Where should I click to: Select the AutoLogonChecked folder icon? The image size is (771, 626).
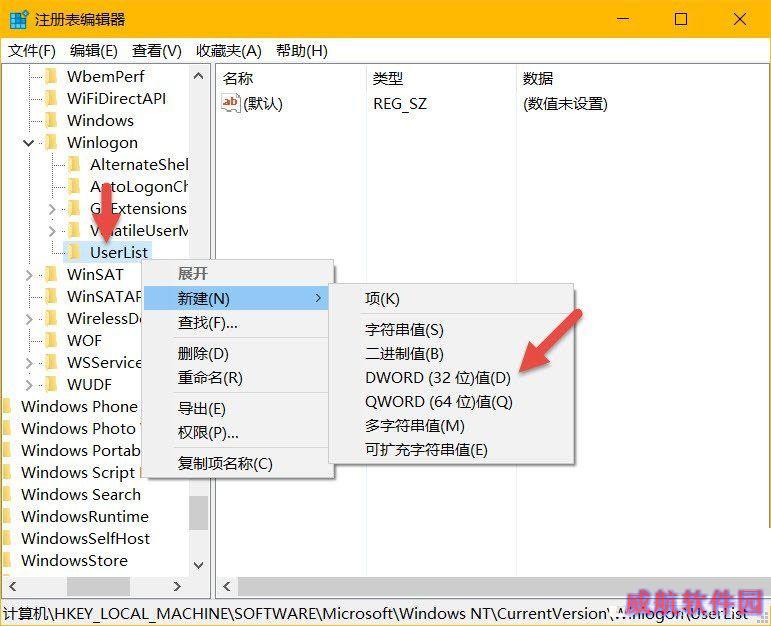click(74, 186)
